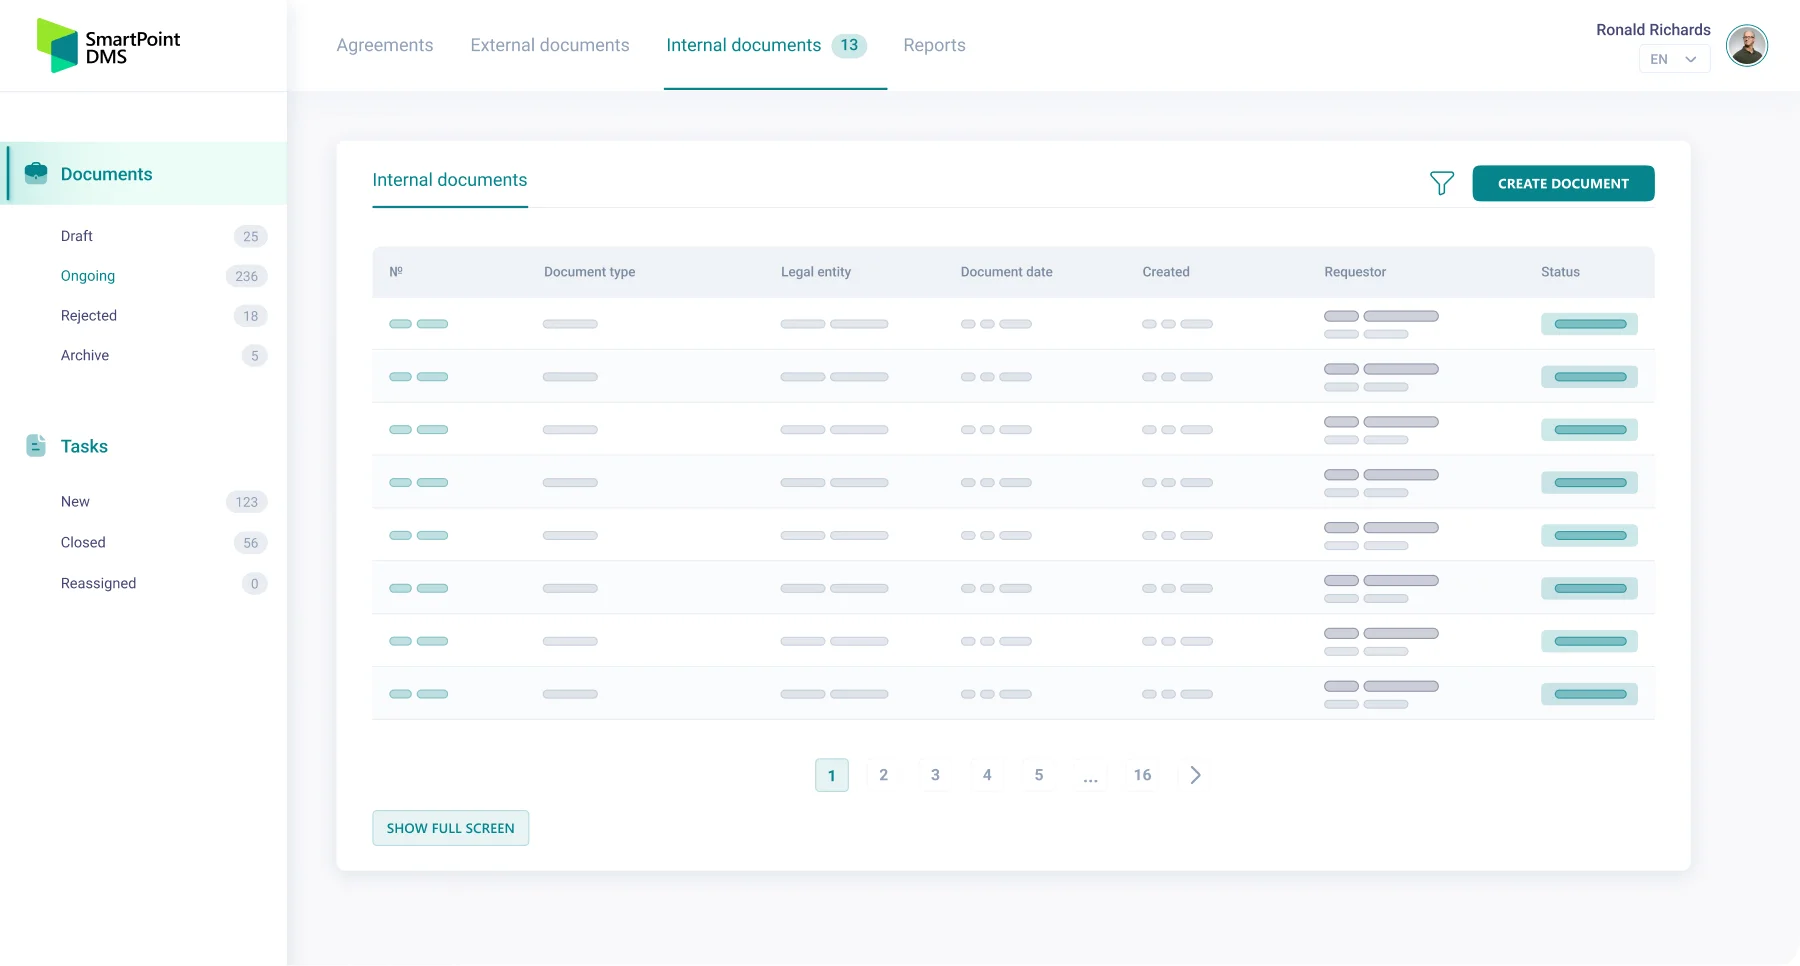Open the Rejected documents list
1800x966 pixels.
pyautogui.click(x=89, y=315)
